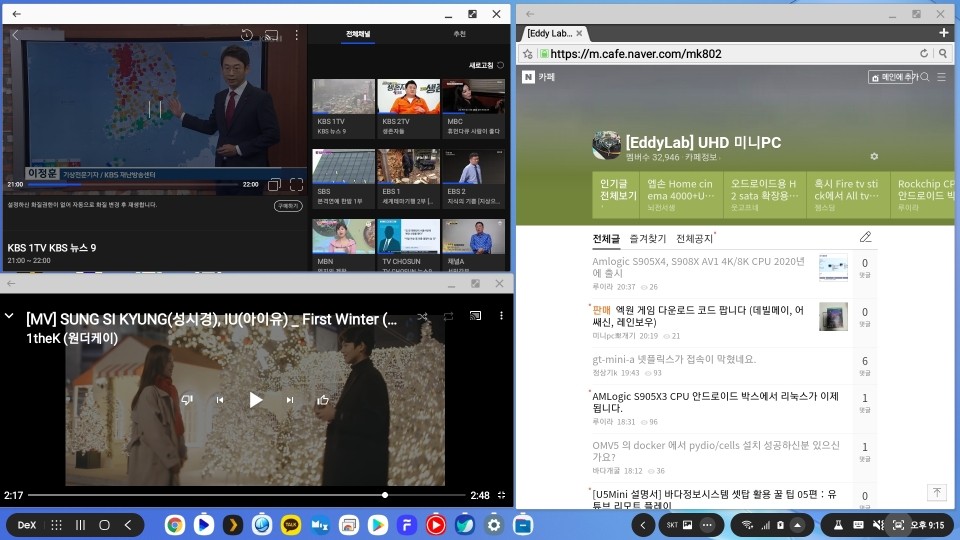
Task: Toggle fullscreen in the music player
Action: [501, 495]
